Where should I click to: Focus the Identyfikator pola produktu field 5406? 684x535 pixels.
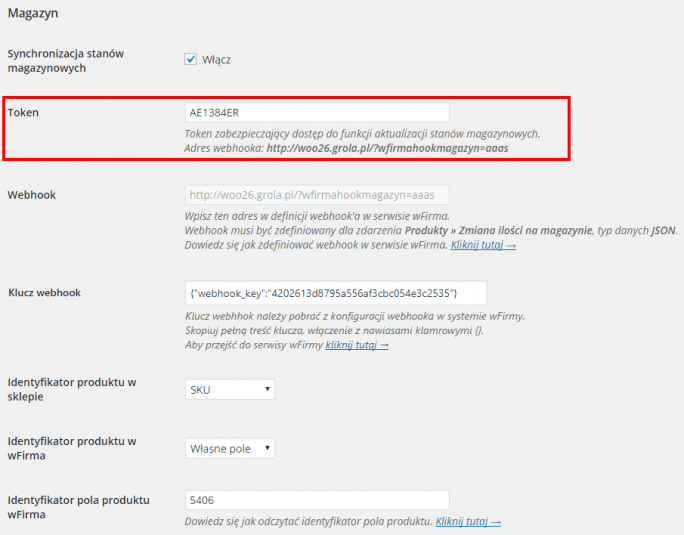coord(317,500)
